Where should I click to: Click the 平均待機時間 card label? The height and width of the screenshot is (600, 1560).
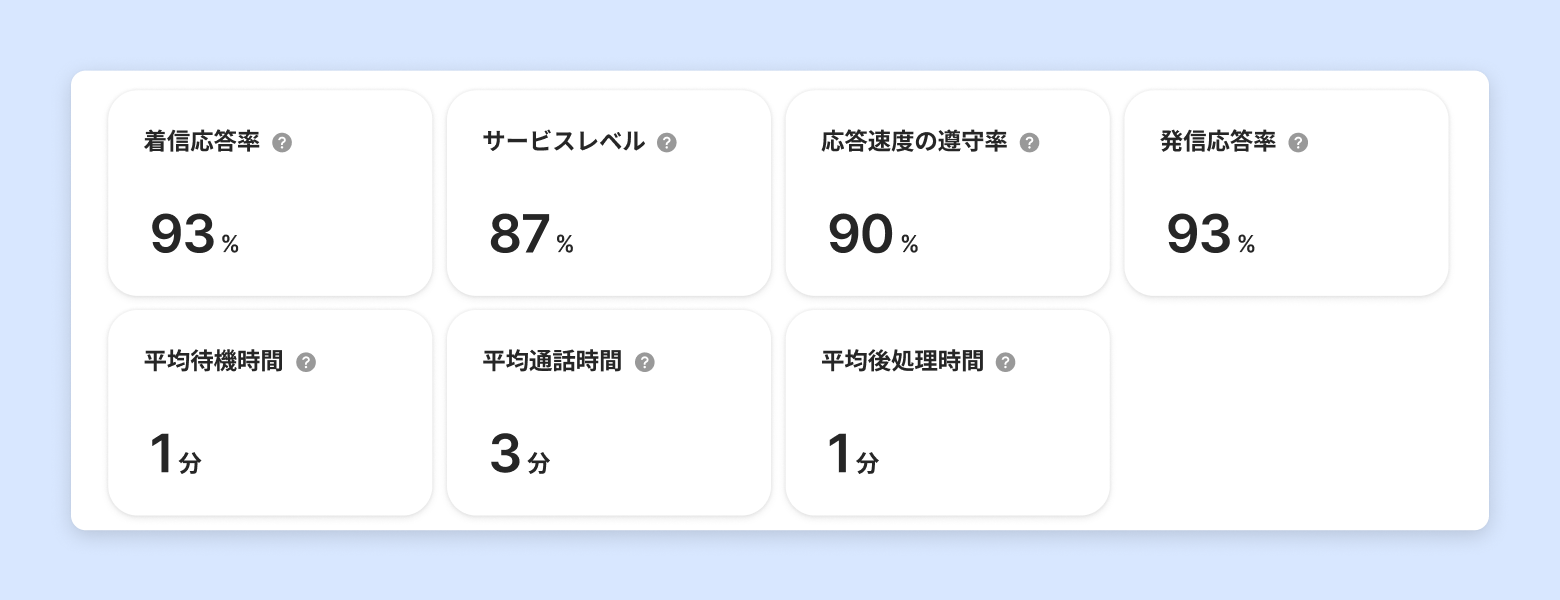click(213, 361)
